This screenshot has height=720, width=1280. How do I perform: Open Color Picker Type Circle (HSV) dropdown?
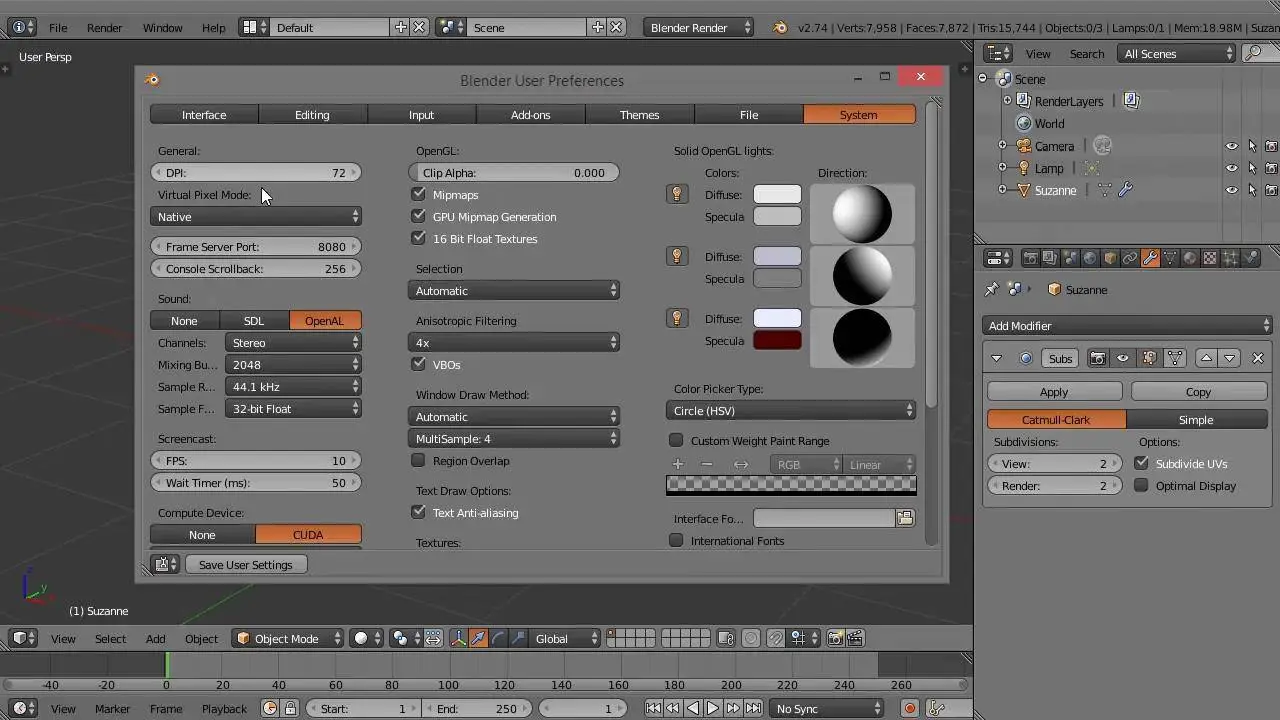(791, 411)
